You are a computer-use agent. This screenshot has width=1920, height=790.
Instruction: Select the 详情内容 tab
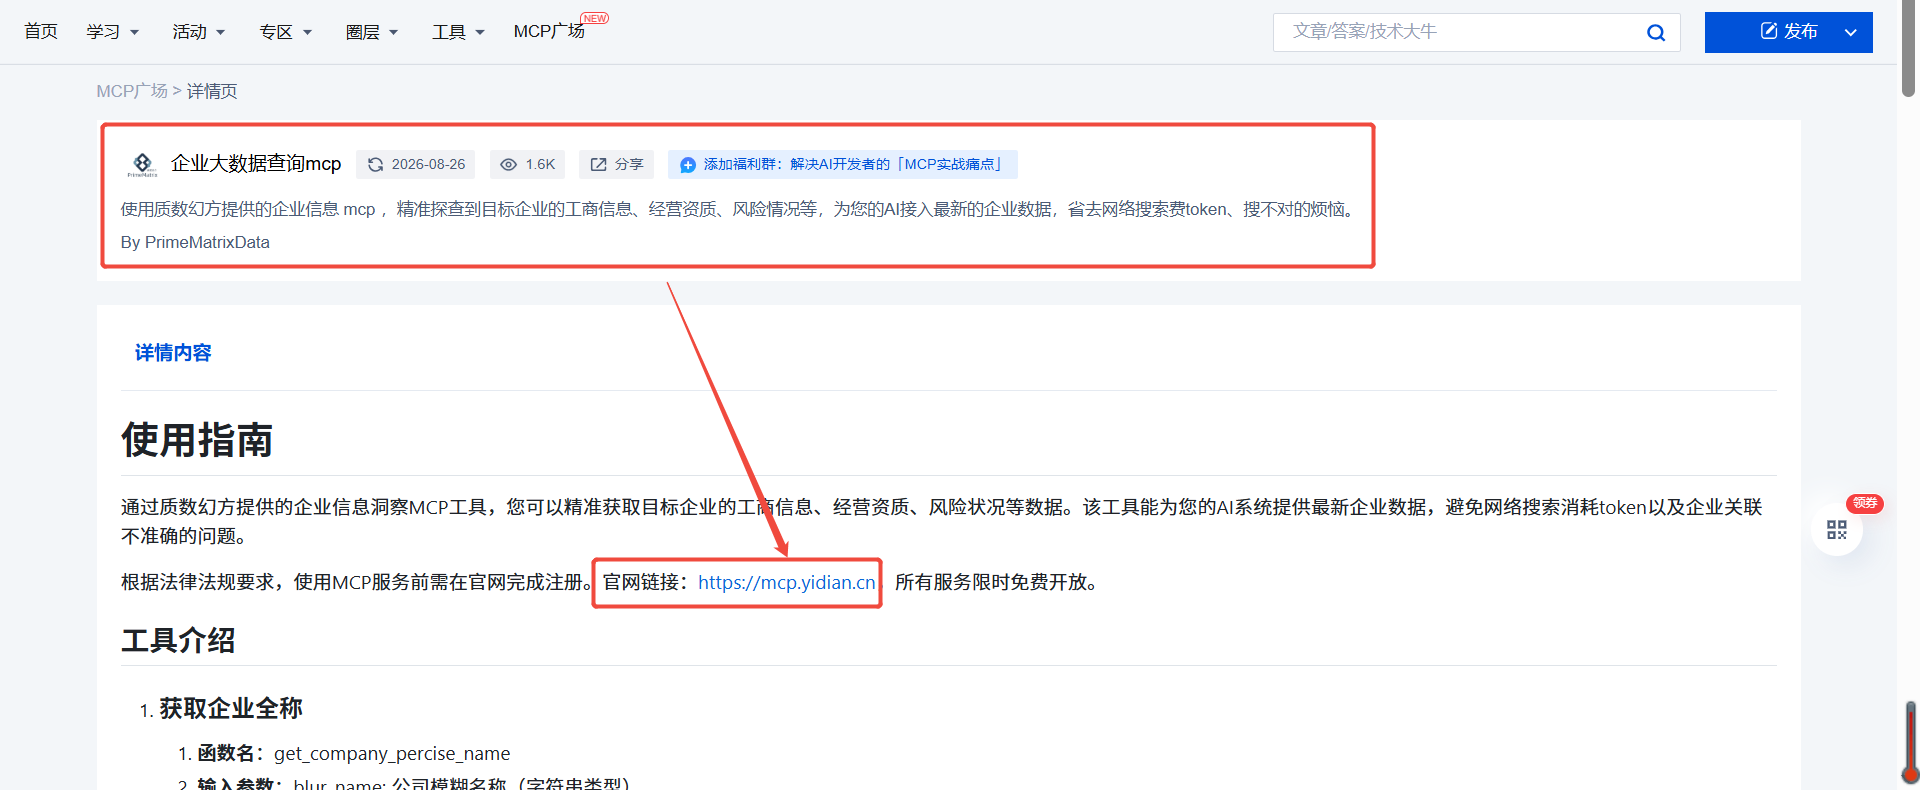point(173,353)
